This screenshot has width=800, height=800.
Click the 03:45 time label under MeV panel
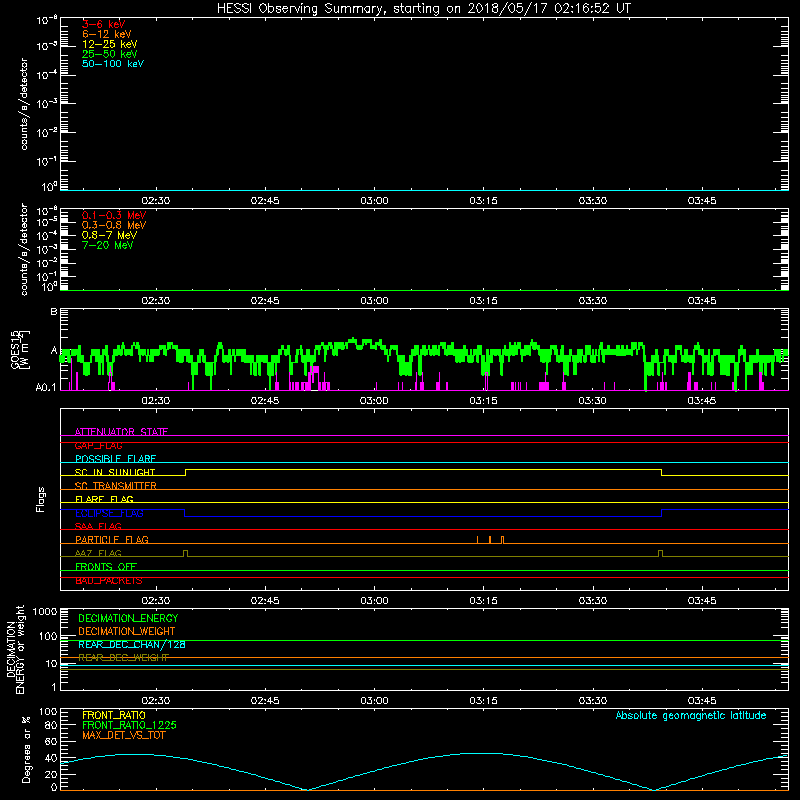coord(702,301)
